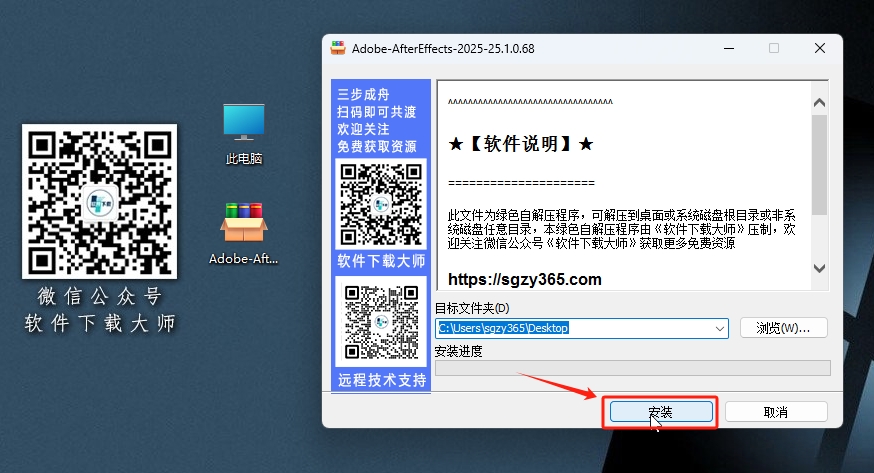The height and width of the screenshot is (473, 874).
Task: Click the https://sgzy365.com text
Action: (x=525, y=279)
